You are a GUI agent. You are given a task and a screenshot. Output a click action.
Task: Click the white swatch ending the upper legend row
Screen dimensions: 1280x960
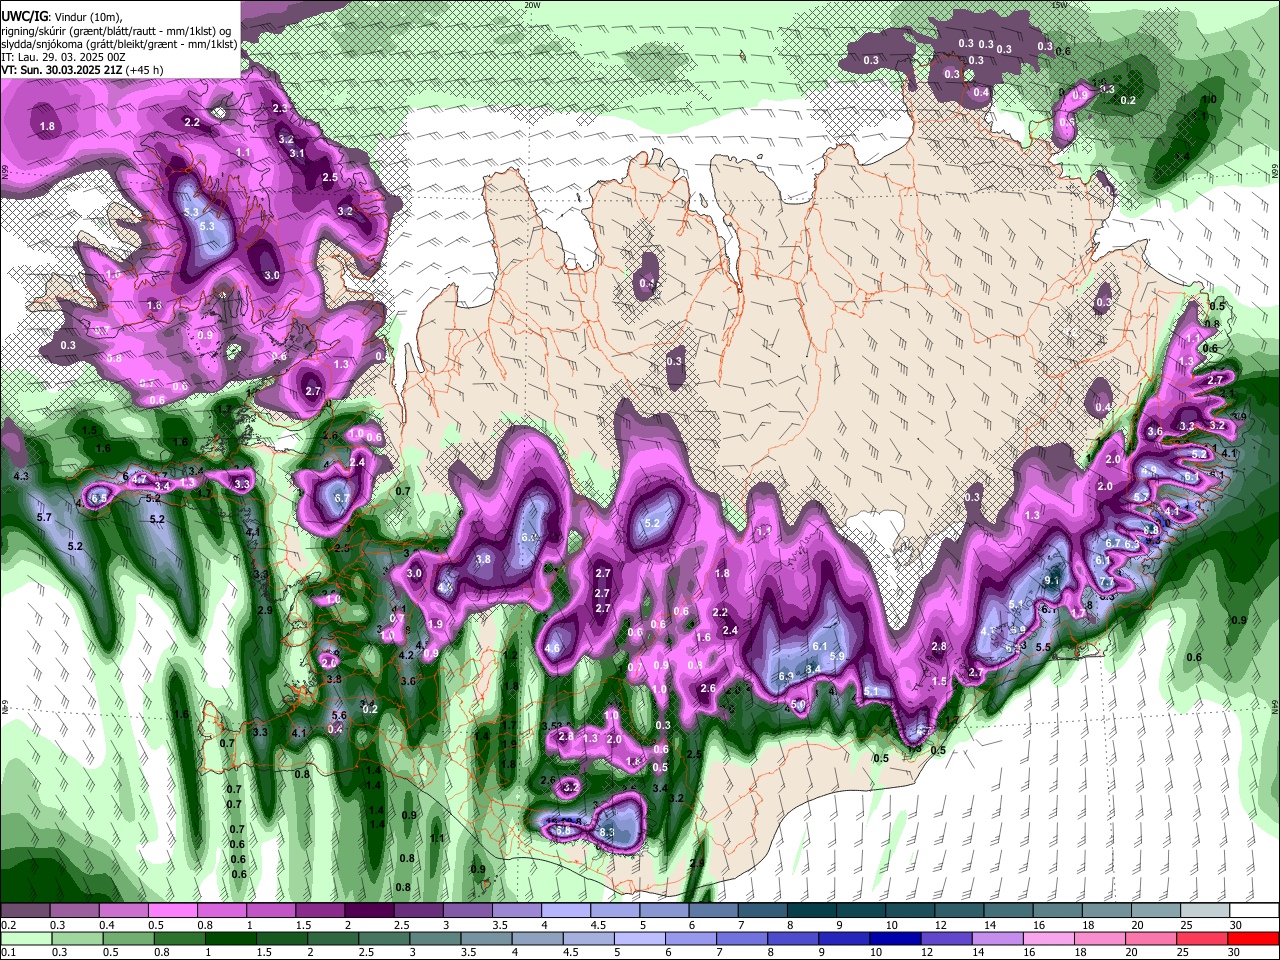click(1253, 911)
